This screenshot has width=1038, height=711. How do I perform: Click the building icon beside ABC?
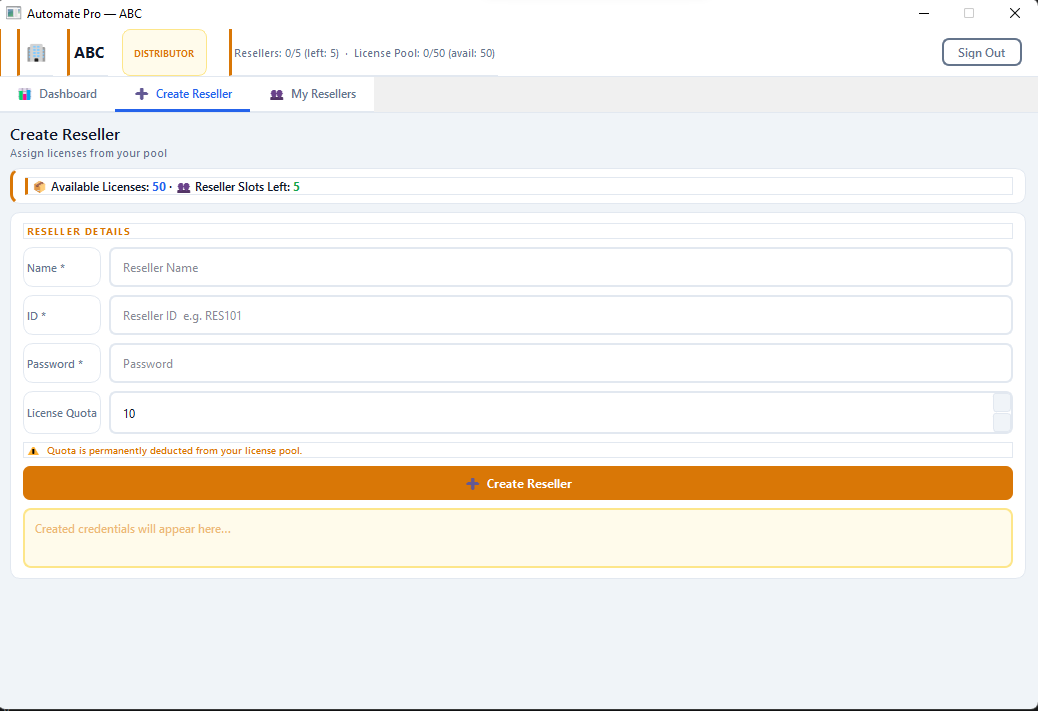coord(36,53)
